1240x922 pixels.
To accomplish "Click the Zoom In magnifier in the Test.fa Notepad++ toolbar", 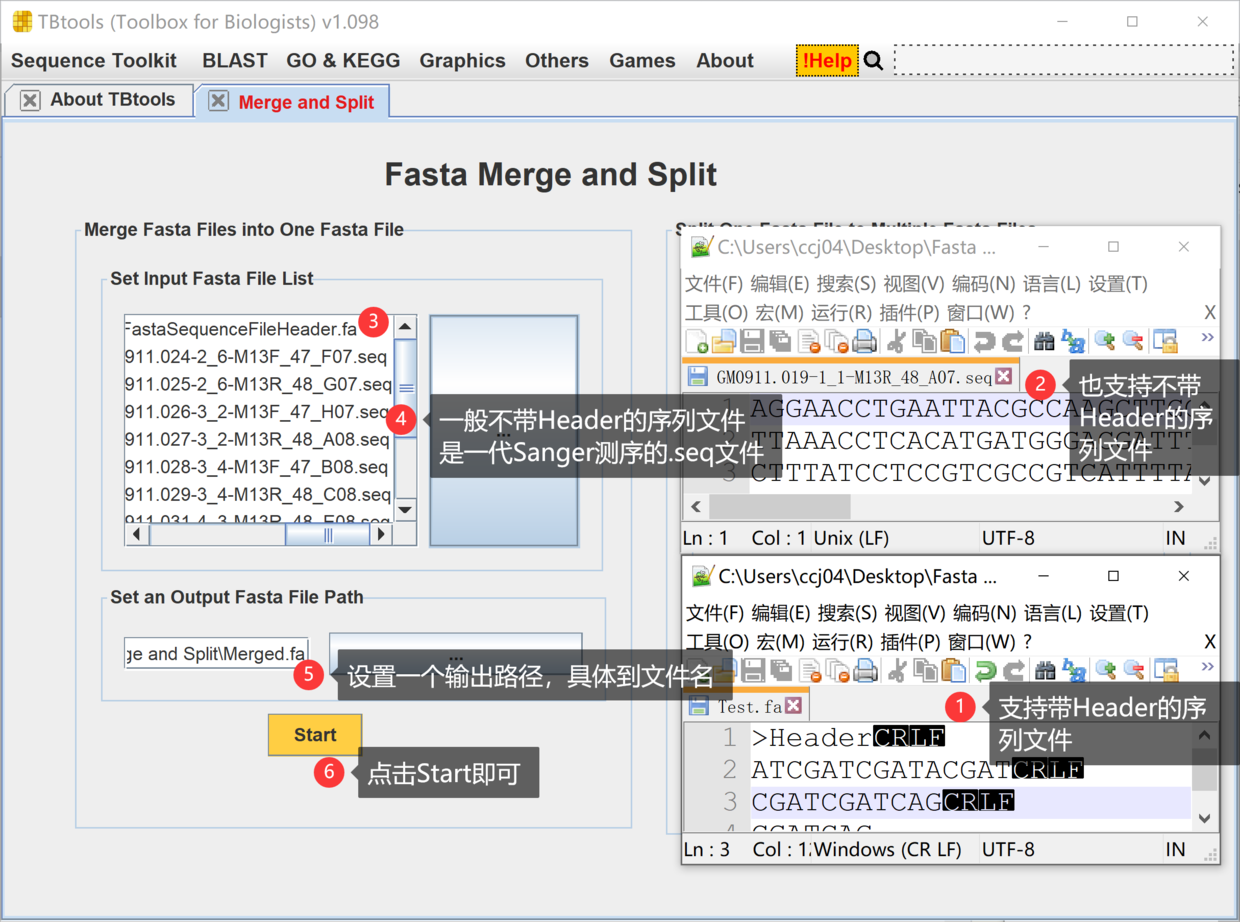I will [x=1105, y=670].
